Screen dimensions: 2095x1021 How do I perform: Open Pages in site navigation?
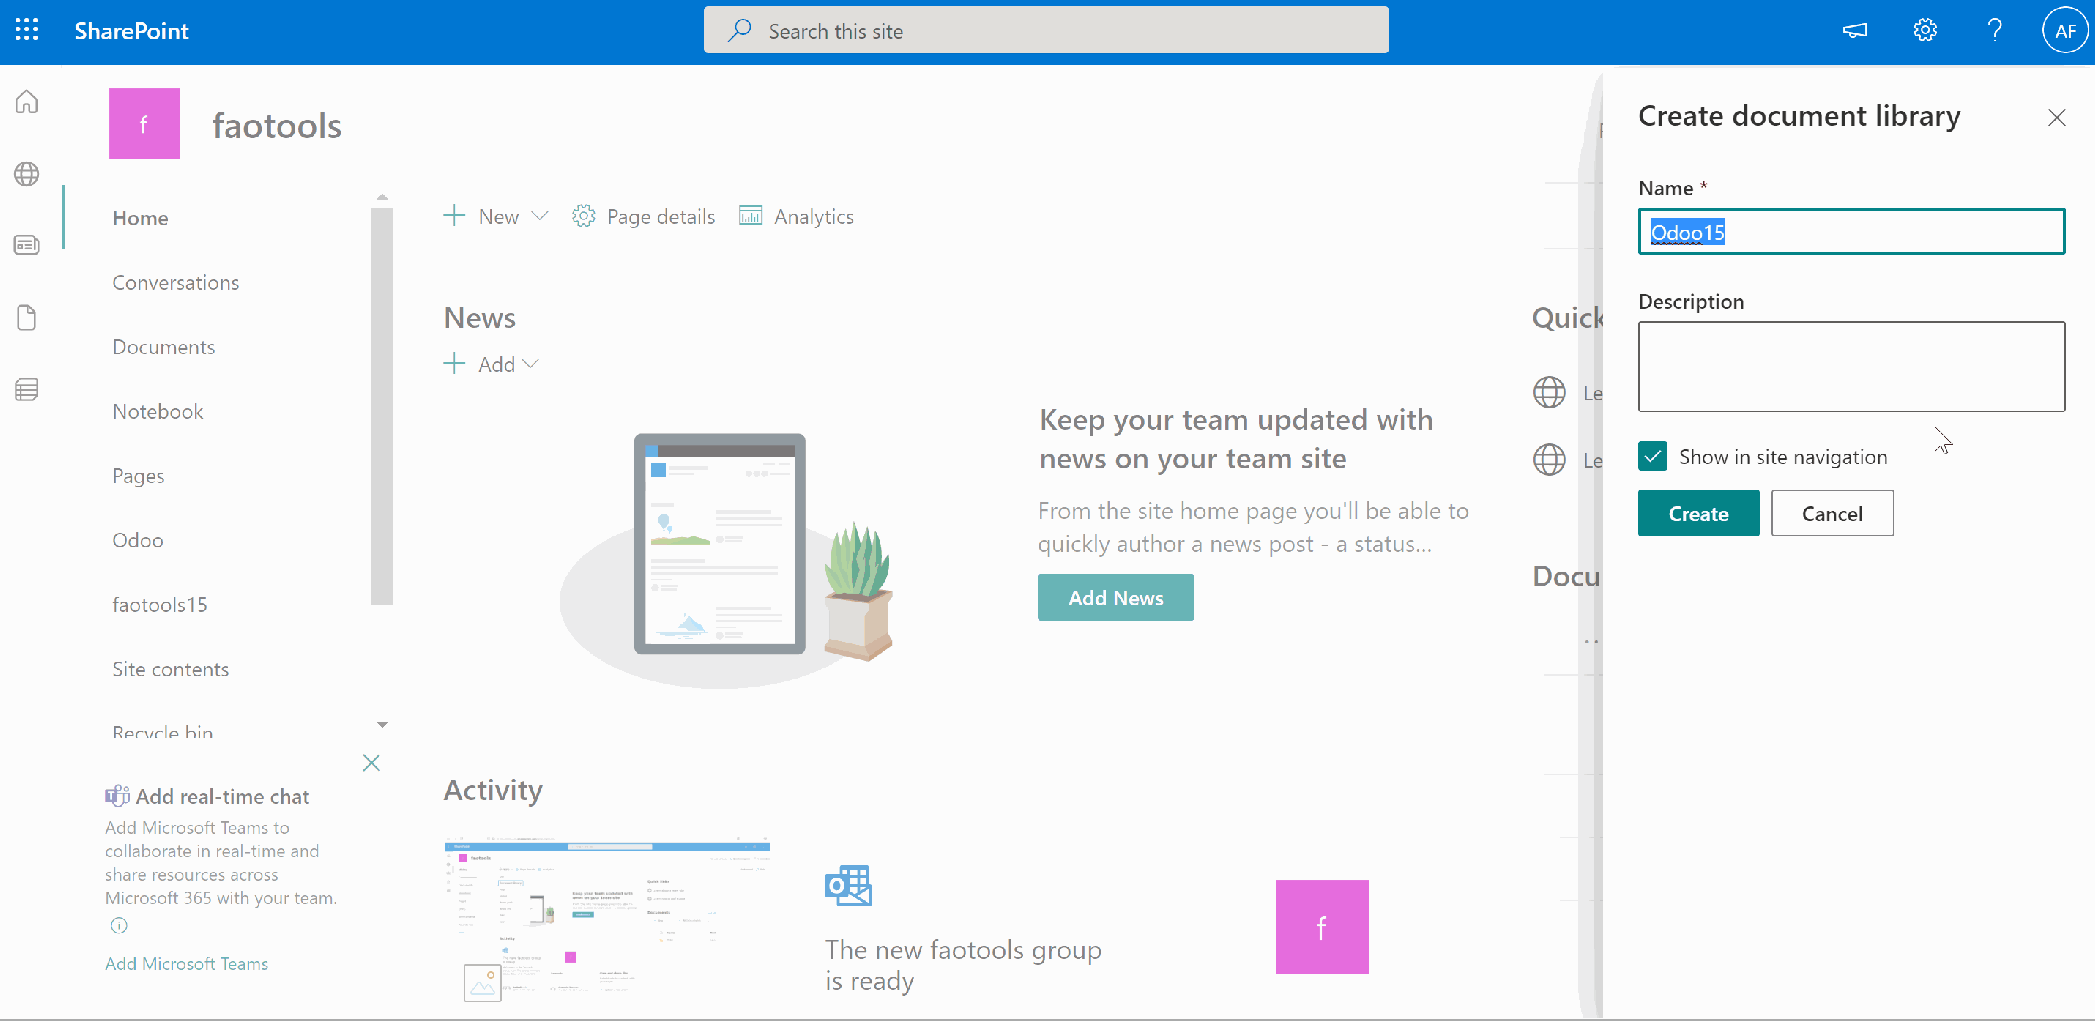(x=138, y=476)
